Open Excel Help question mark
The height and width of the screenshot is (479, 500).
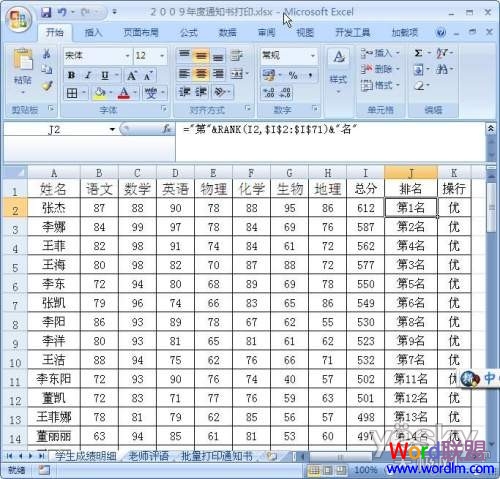(441, 32)
